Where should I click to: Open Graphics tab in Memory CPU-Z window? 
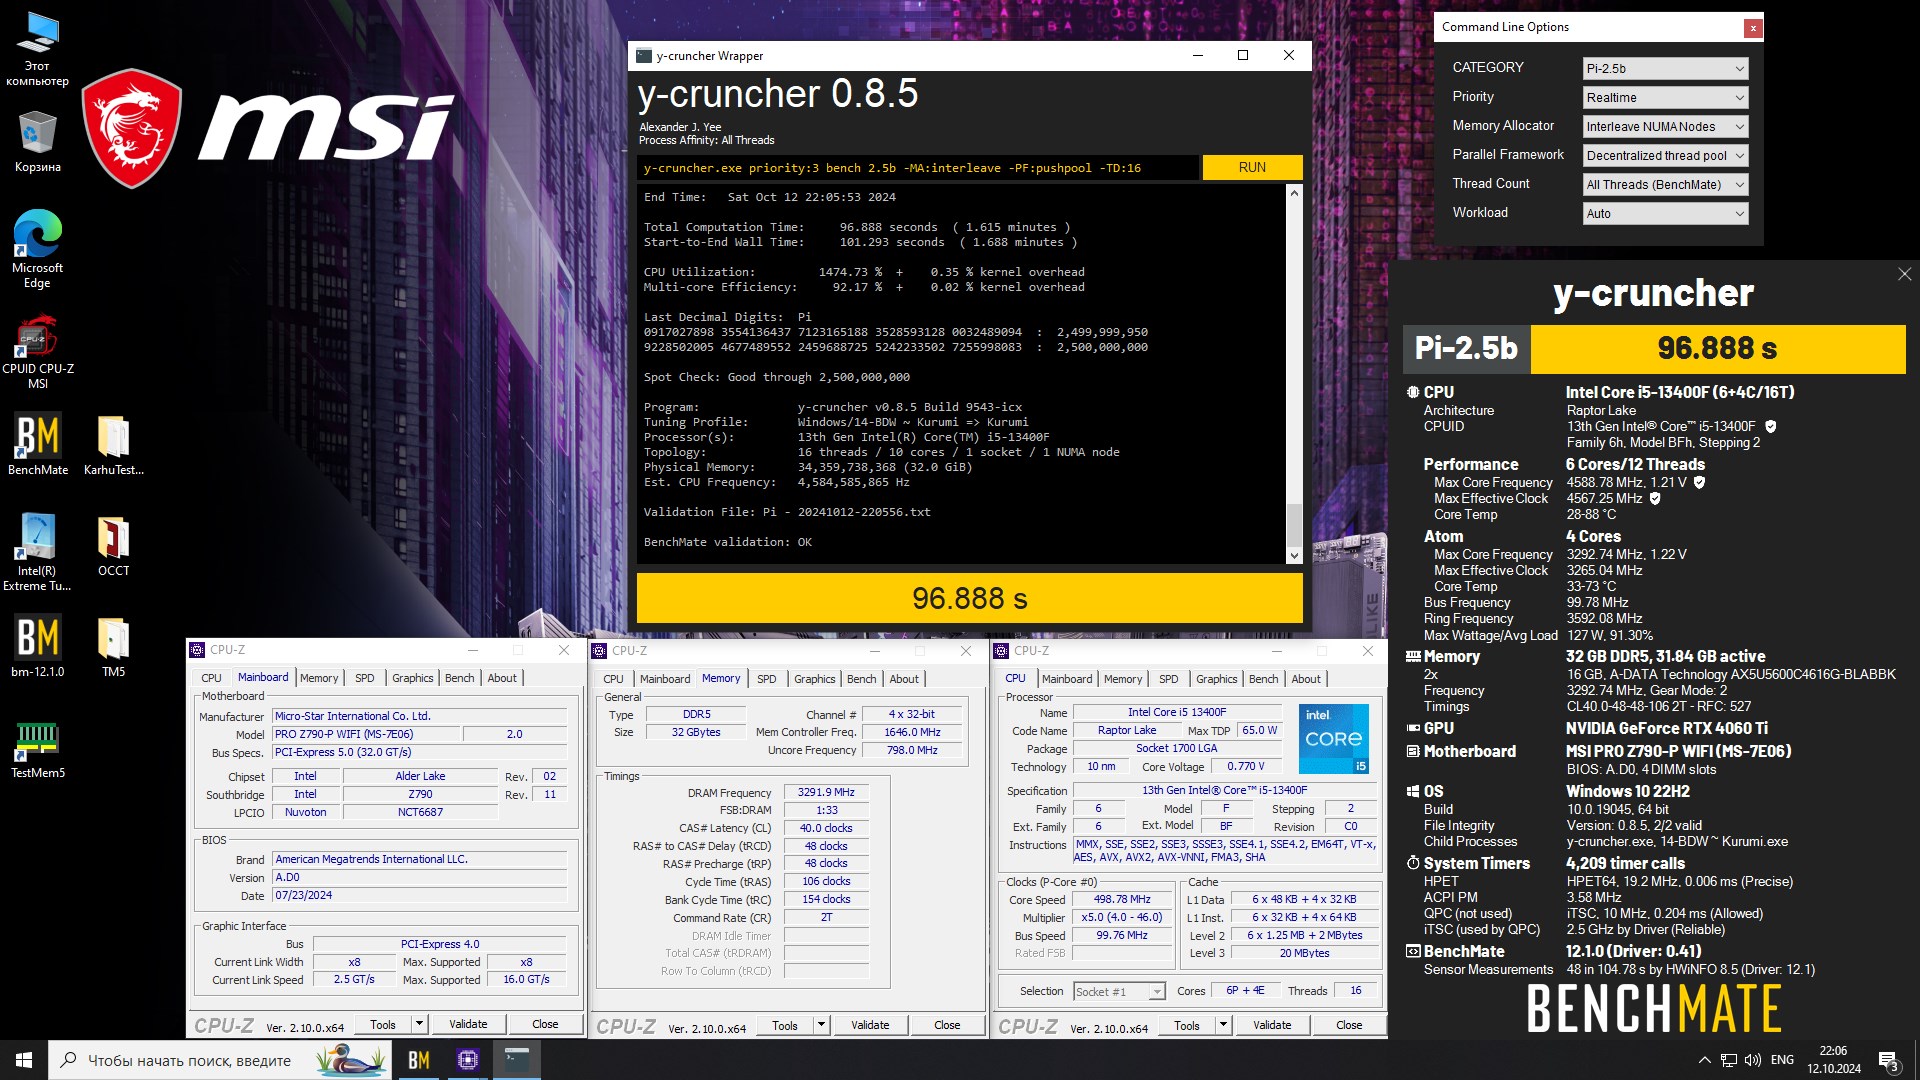tap(815, 679)
